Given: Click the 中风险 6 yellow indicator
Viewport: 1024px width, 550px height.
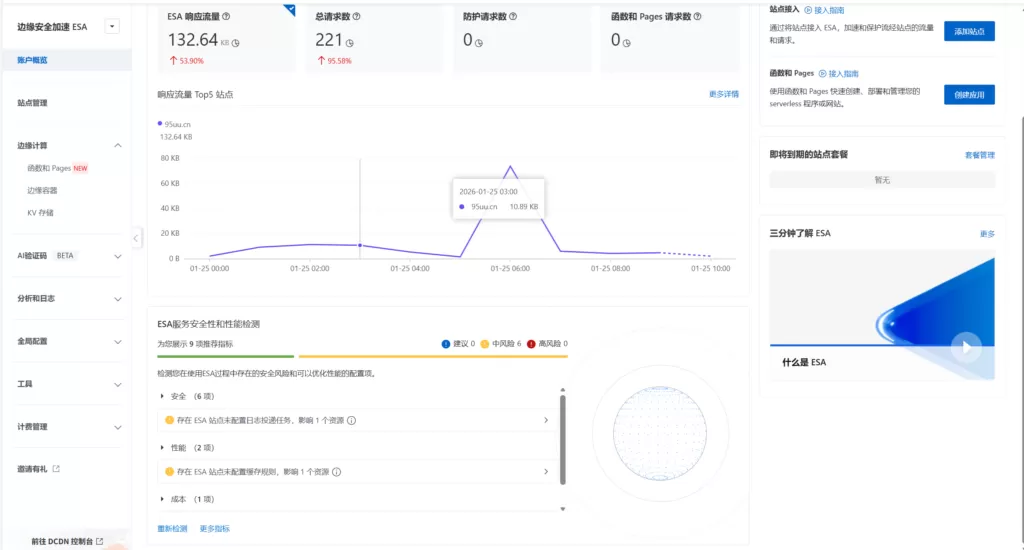Looking at the screenshot, I should point(500,344).
